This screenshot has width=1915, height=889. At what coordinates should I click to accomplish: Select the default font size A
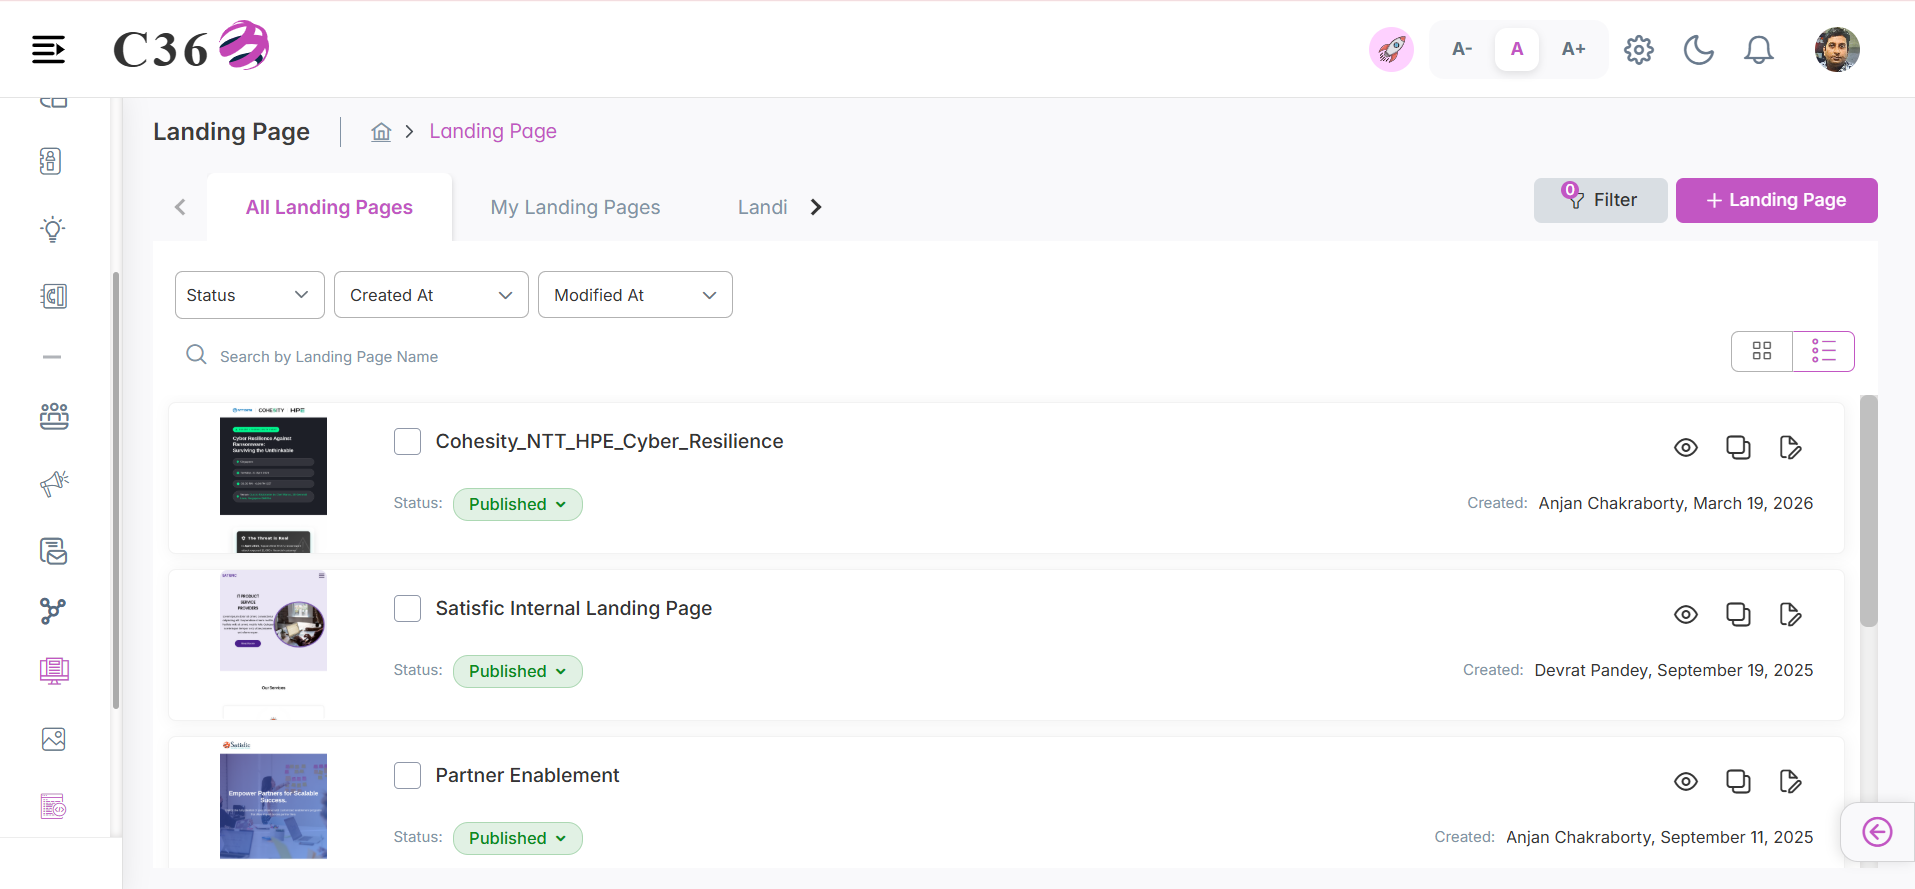(1517, 49)
